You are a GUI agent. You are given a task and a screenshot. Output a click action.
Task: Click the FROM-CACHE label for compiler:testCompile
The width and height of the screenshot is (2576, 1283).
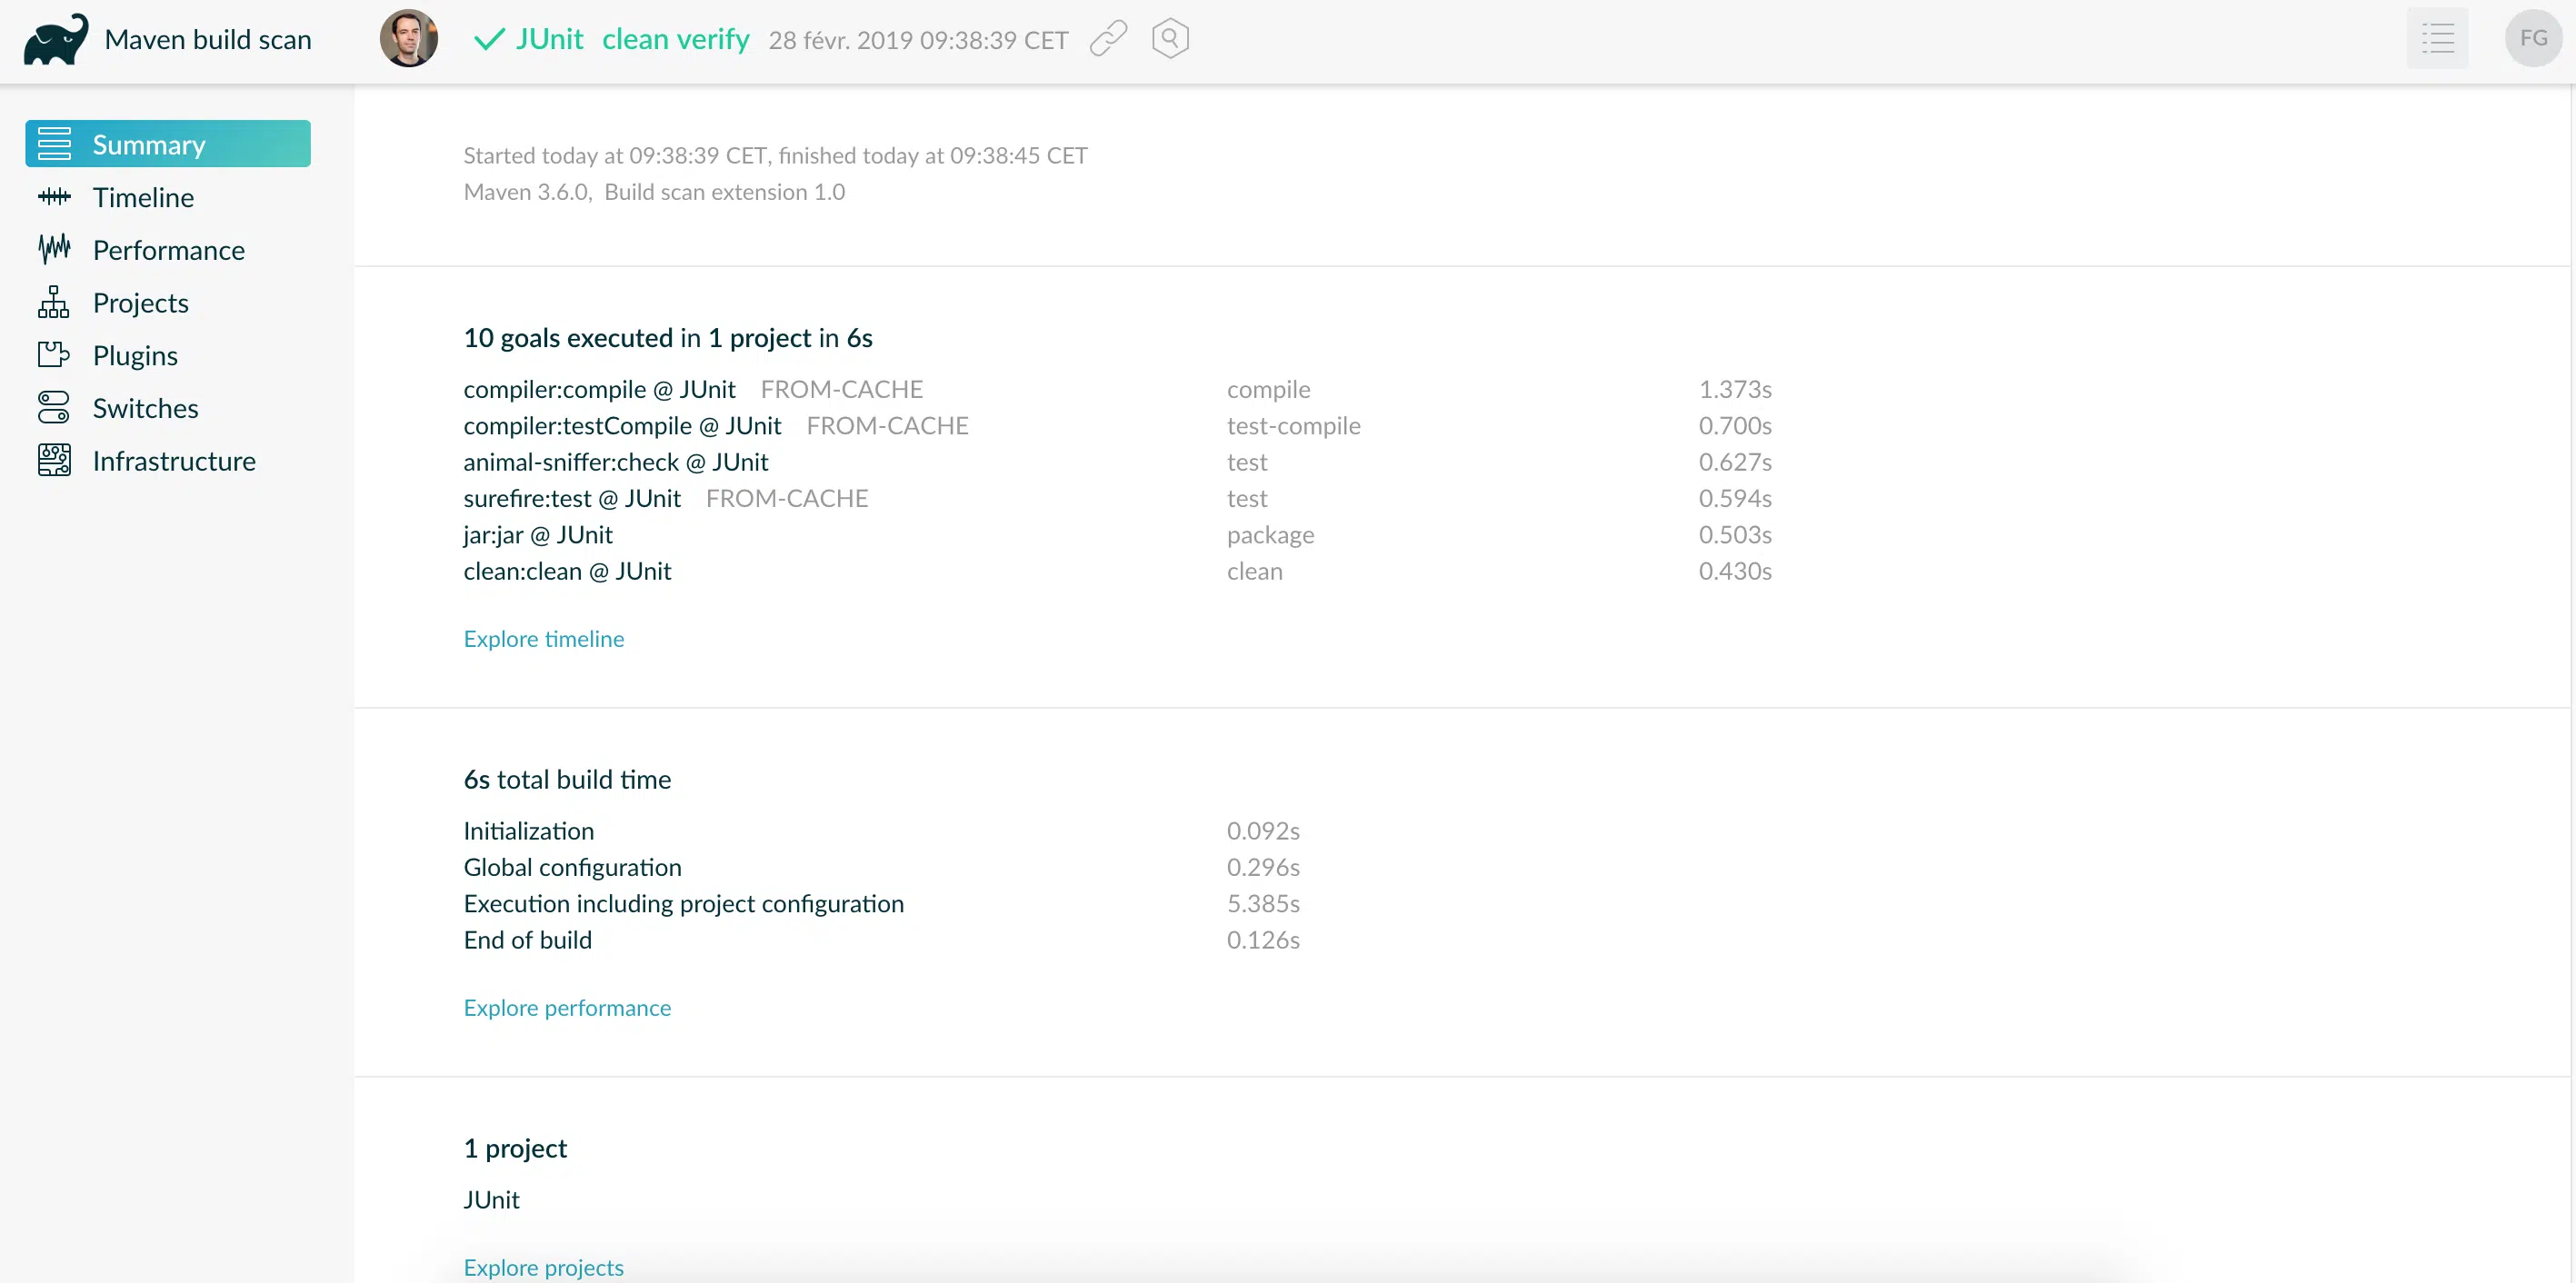888,426
